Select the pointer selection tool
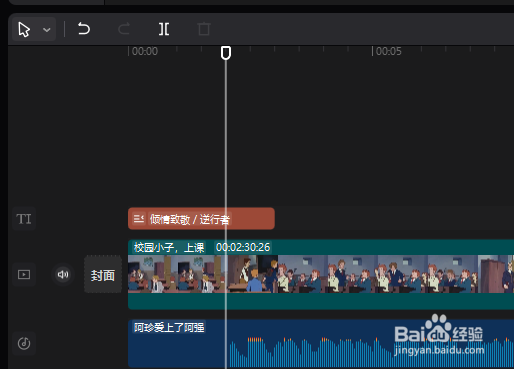The image size is (514, 369). 24,29
